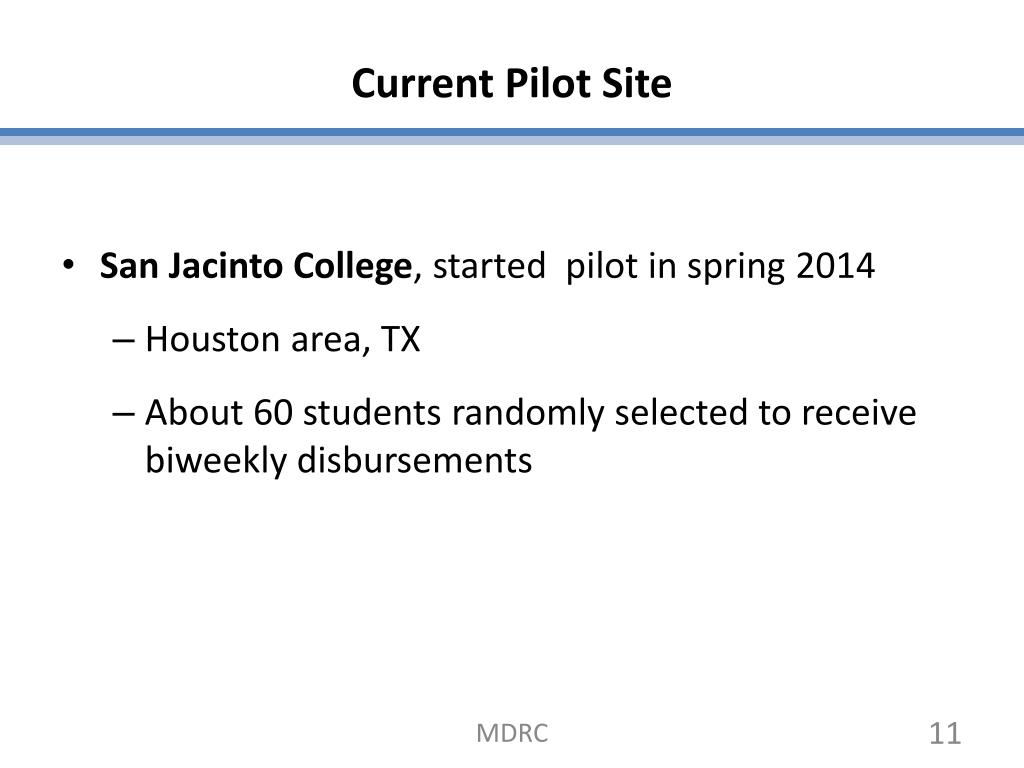This screenshot has width=1024, height=768.
Task: Click the word 'randomly' in the sub-bullet
Action: click(528, 414)
